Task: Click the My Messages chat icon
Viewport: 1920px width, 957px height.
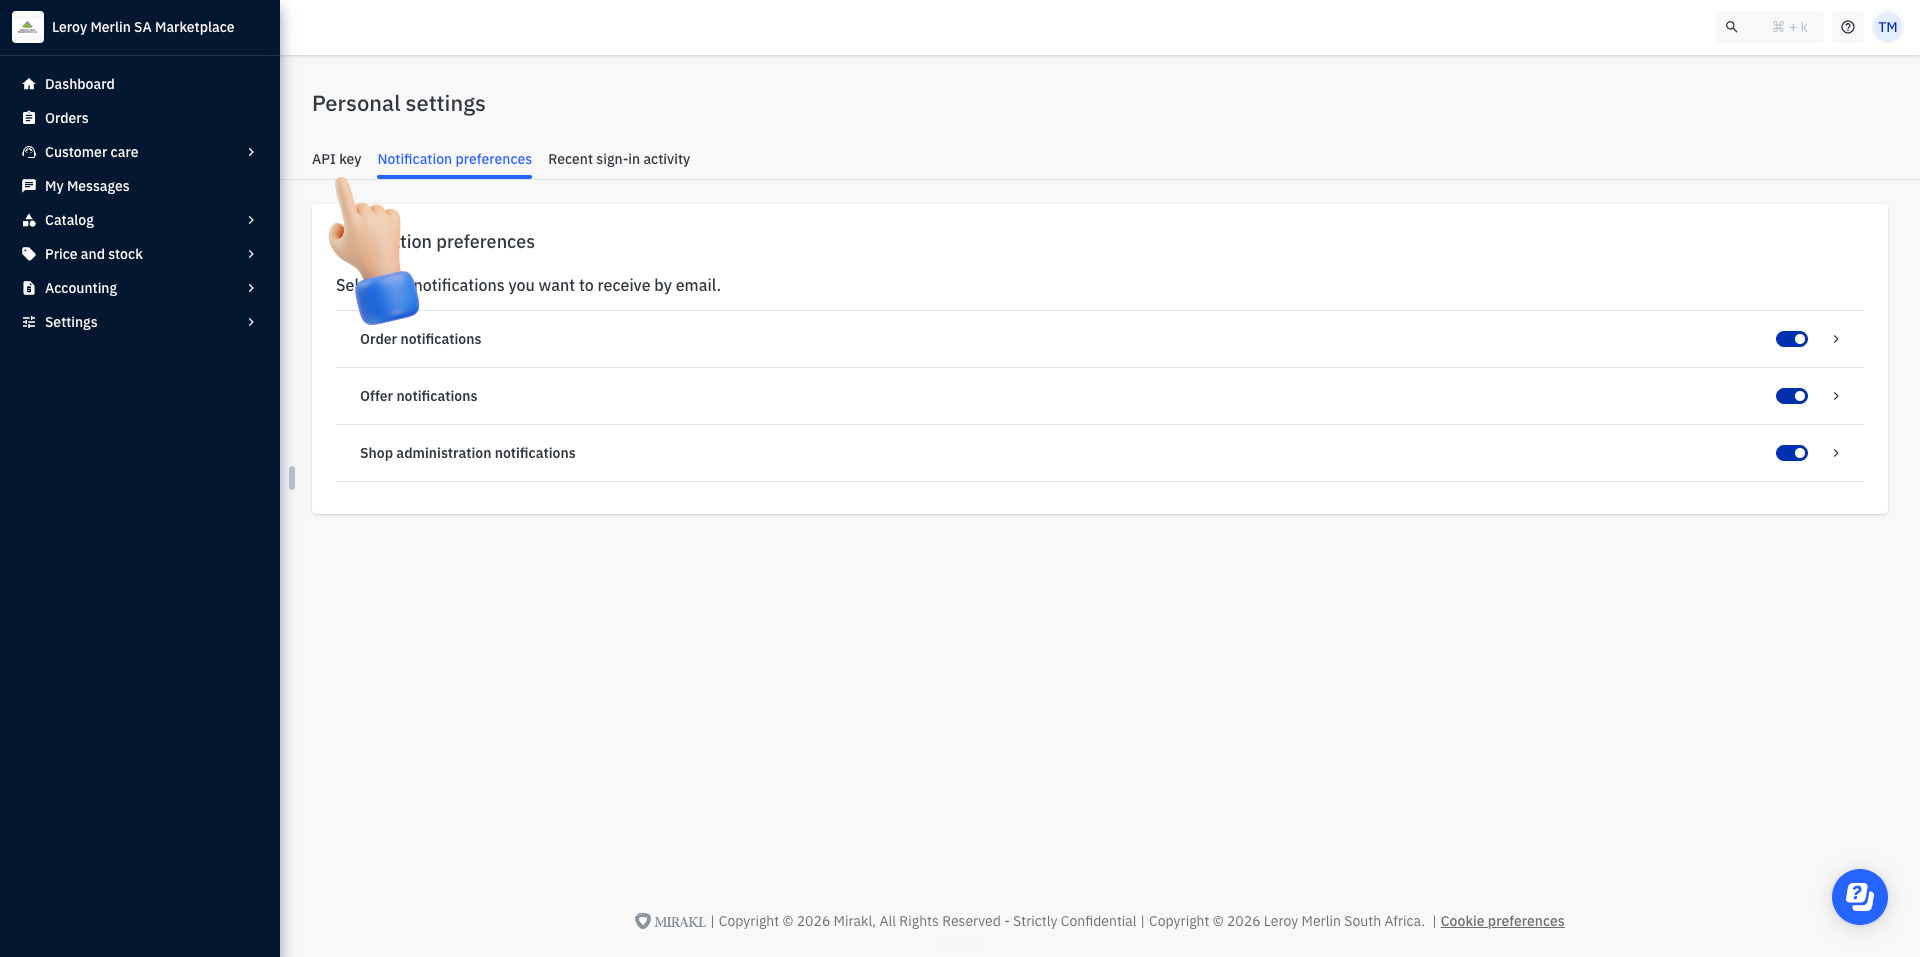Action: 29,186
